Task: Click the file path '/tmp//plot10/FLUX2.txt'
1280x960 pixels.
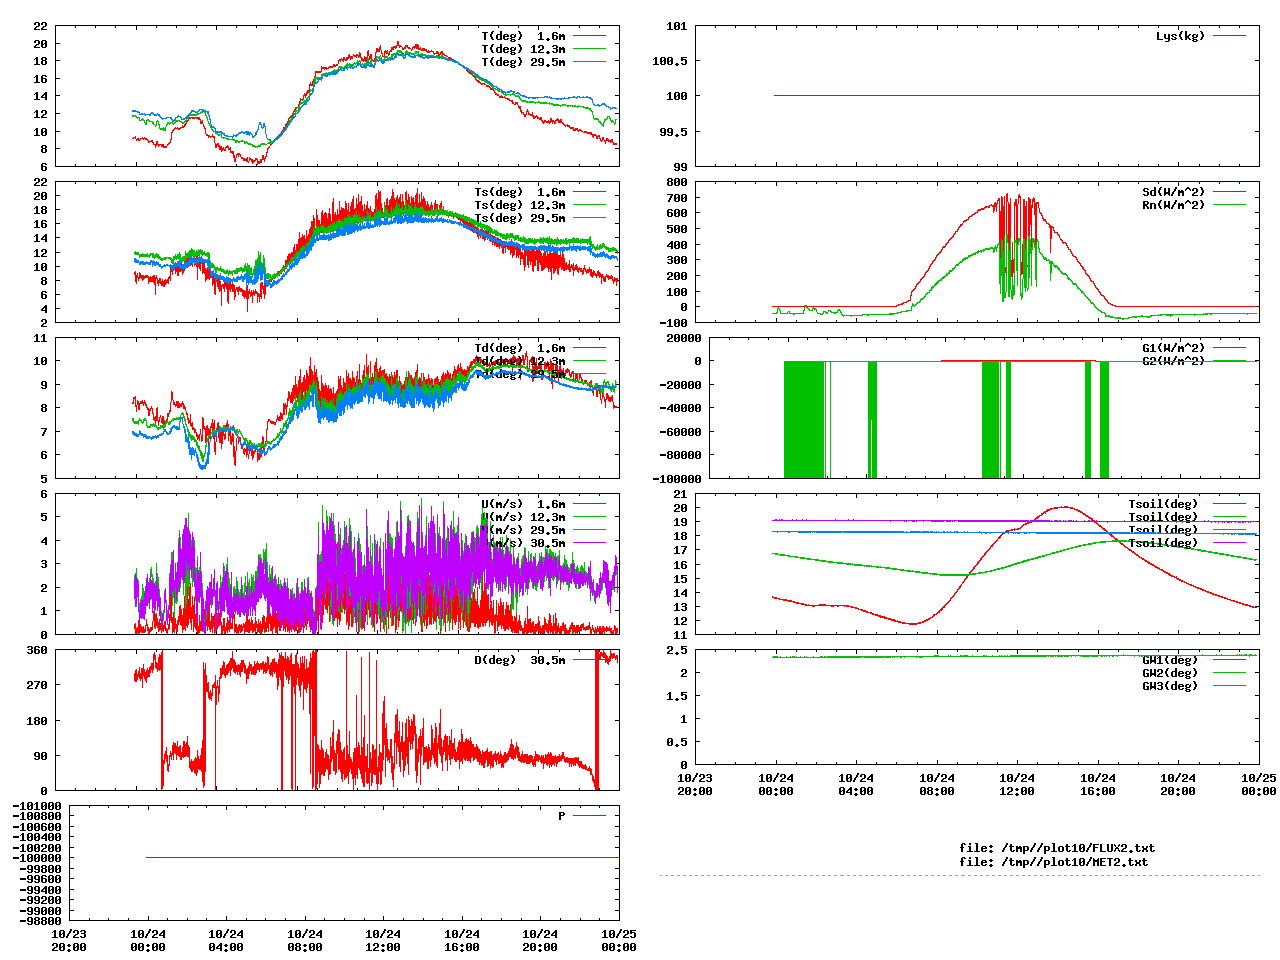Action: (1078, 848)
